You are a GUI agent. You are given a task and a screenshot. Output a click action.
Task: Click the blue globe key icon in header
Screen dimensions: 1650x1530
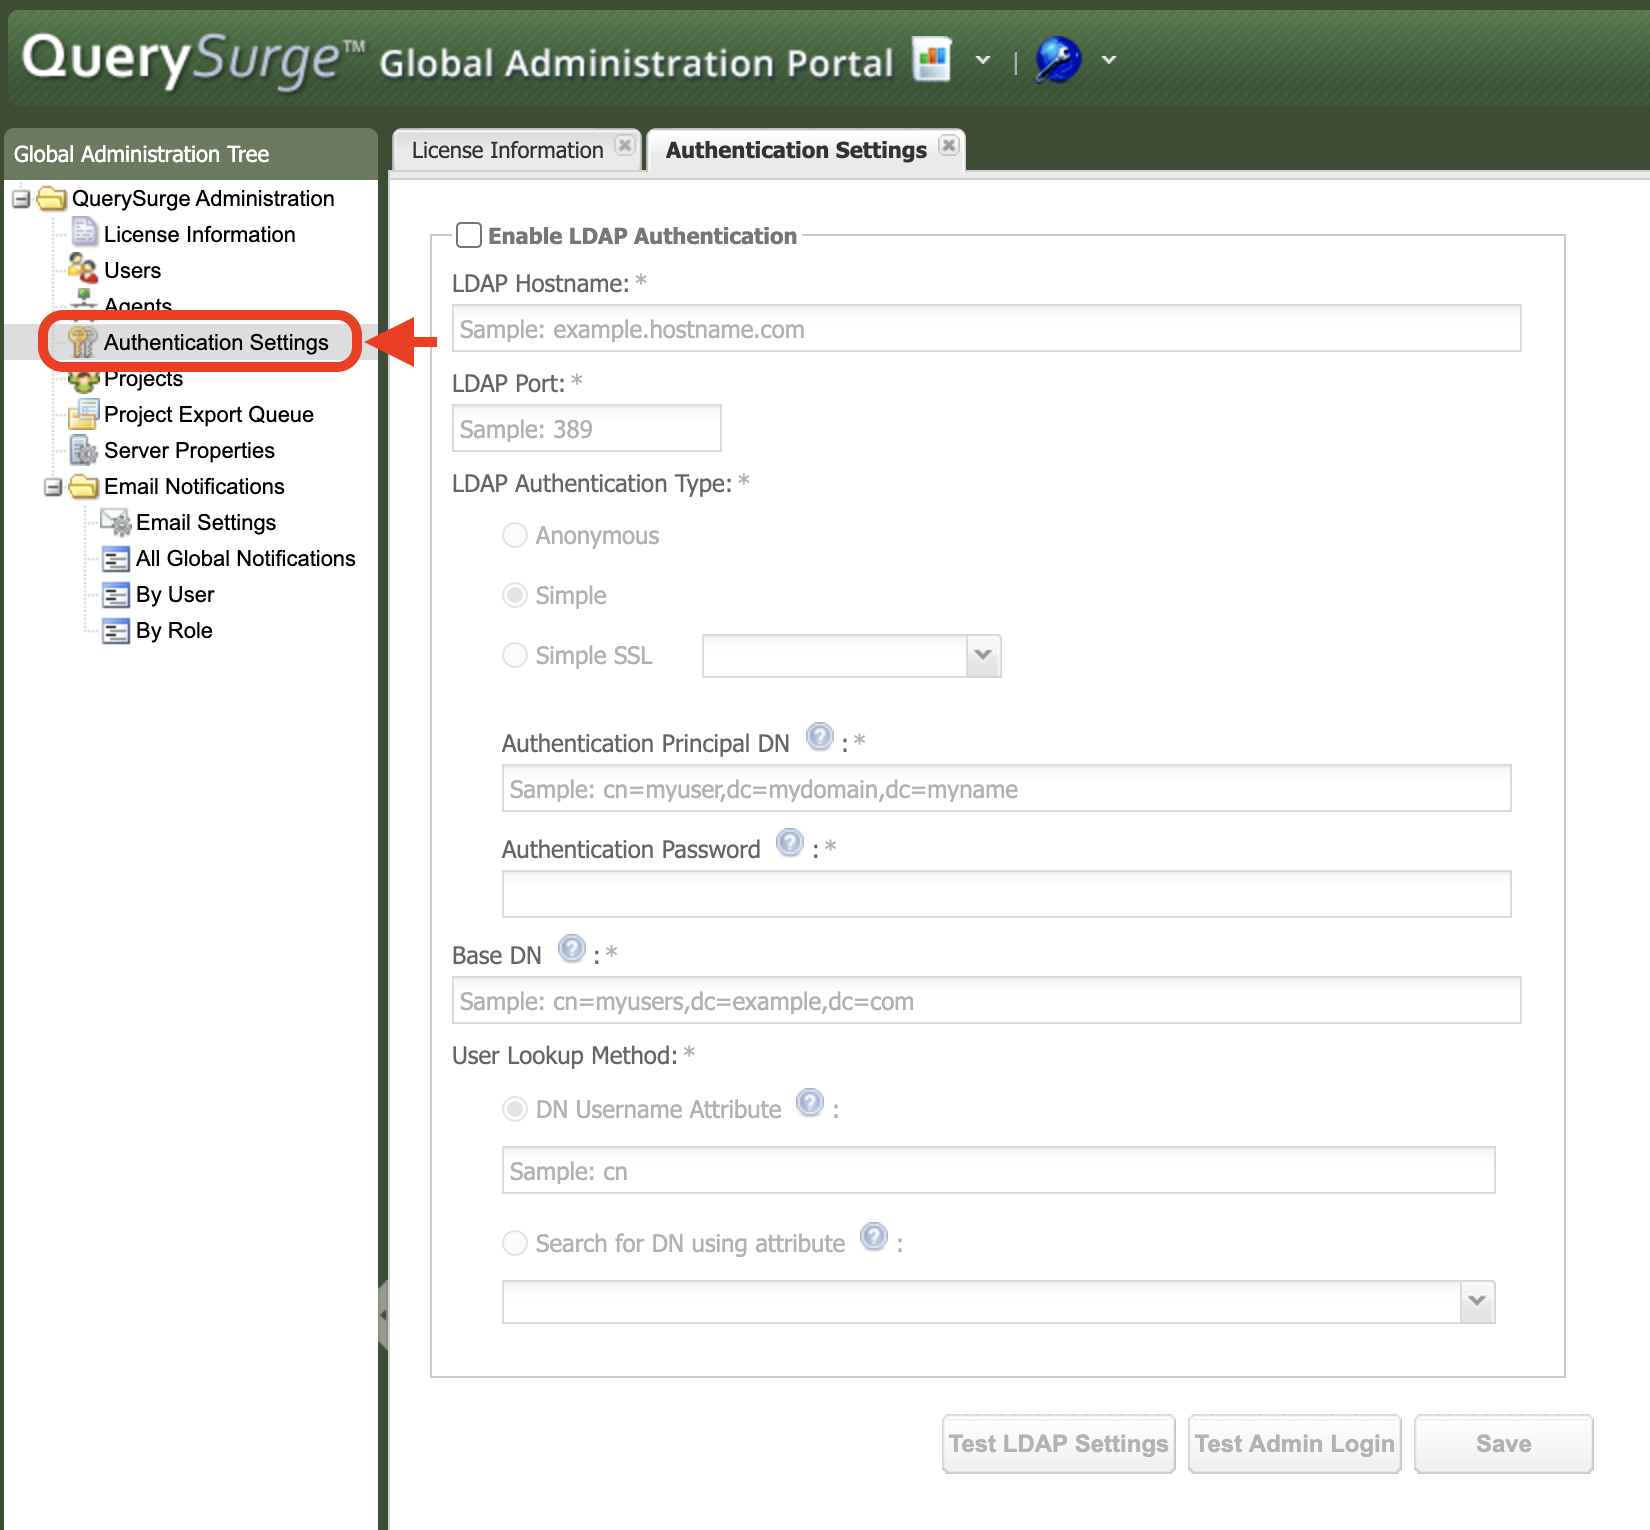(x=1058, y=60)
